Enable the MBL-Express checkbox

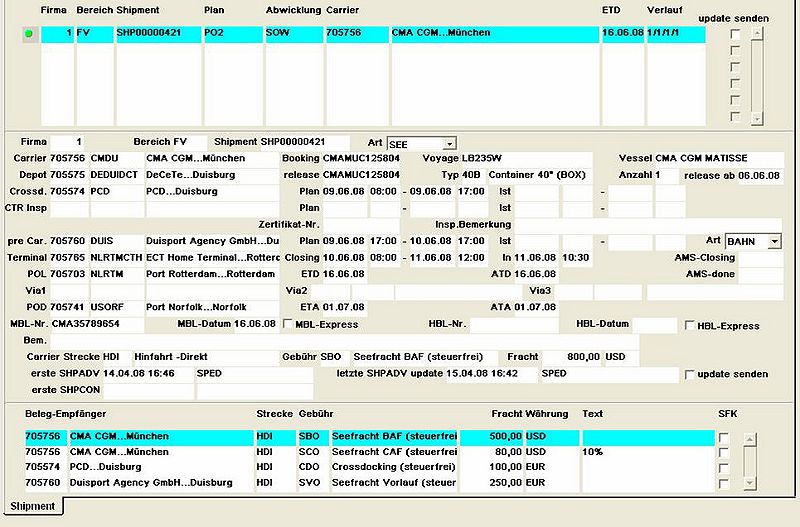288,324
